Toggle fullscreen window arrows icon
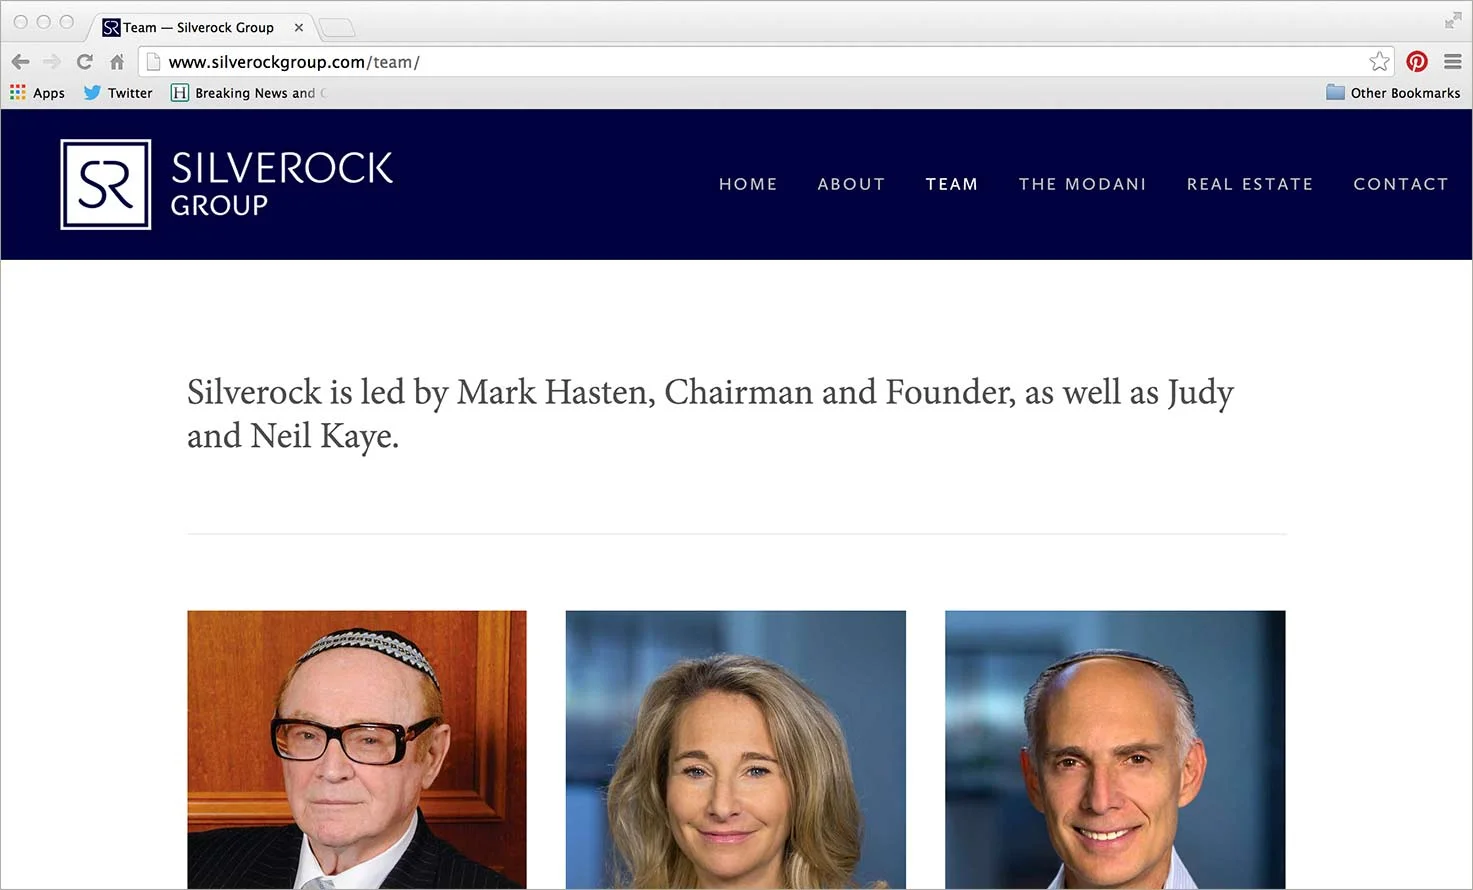Image resolution: width=1473 pixels, height=890 pixels. pyautogui.click(x=1453, y=20)
